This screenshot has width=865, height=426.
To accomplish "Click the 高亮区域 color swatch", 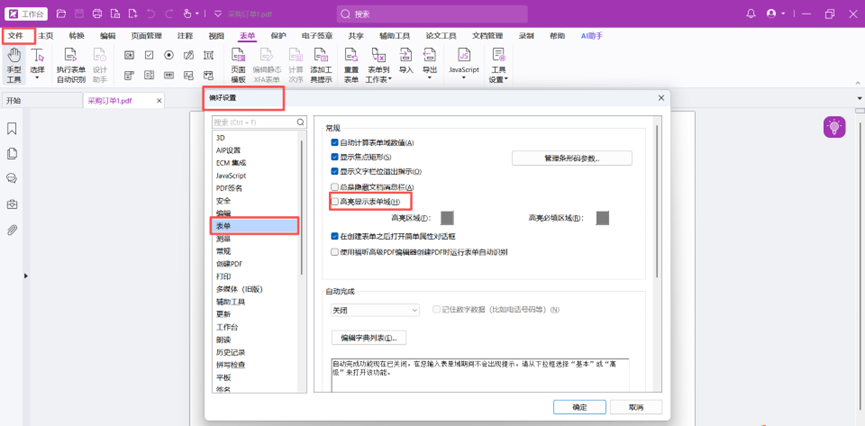I will [447, 218].
